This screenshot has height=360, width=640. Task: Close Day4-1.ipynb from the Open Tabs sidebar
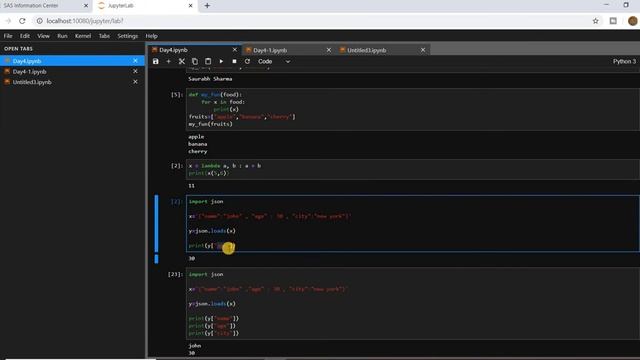click(x=135, y=71)
